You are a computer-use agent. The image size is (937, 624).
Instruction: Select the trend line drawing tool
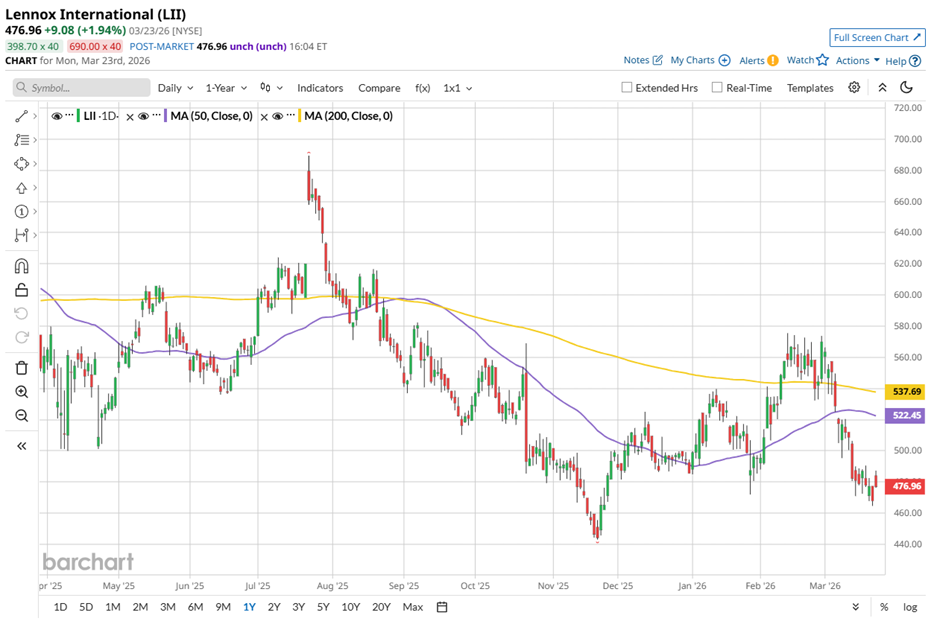click(x=21, y=116)
